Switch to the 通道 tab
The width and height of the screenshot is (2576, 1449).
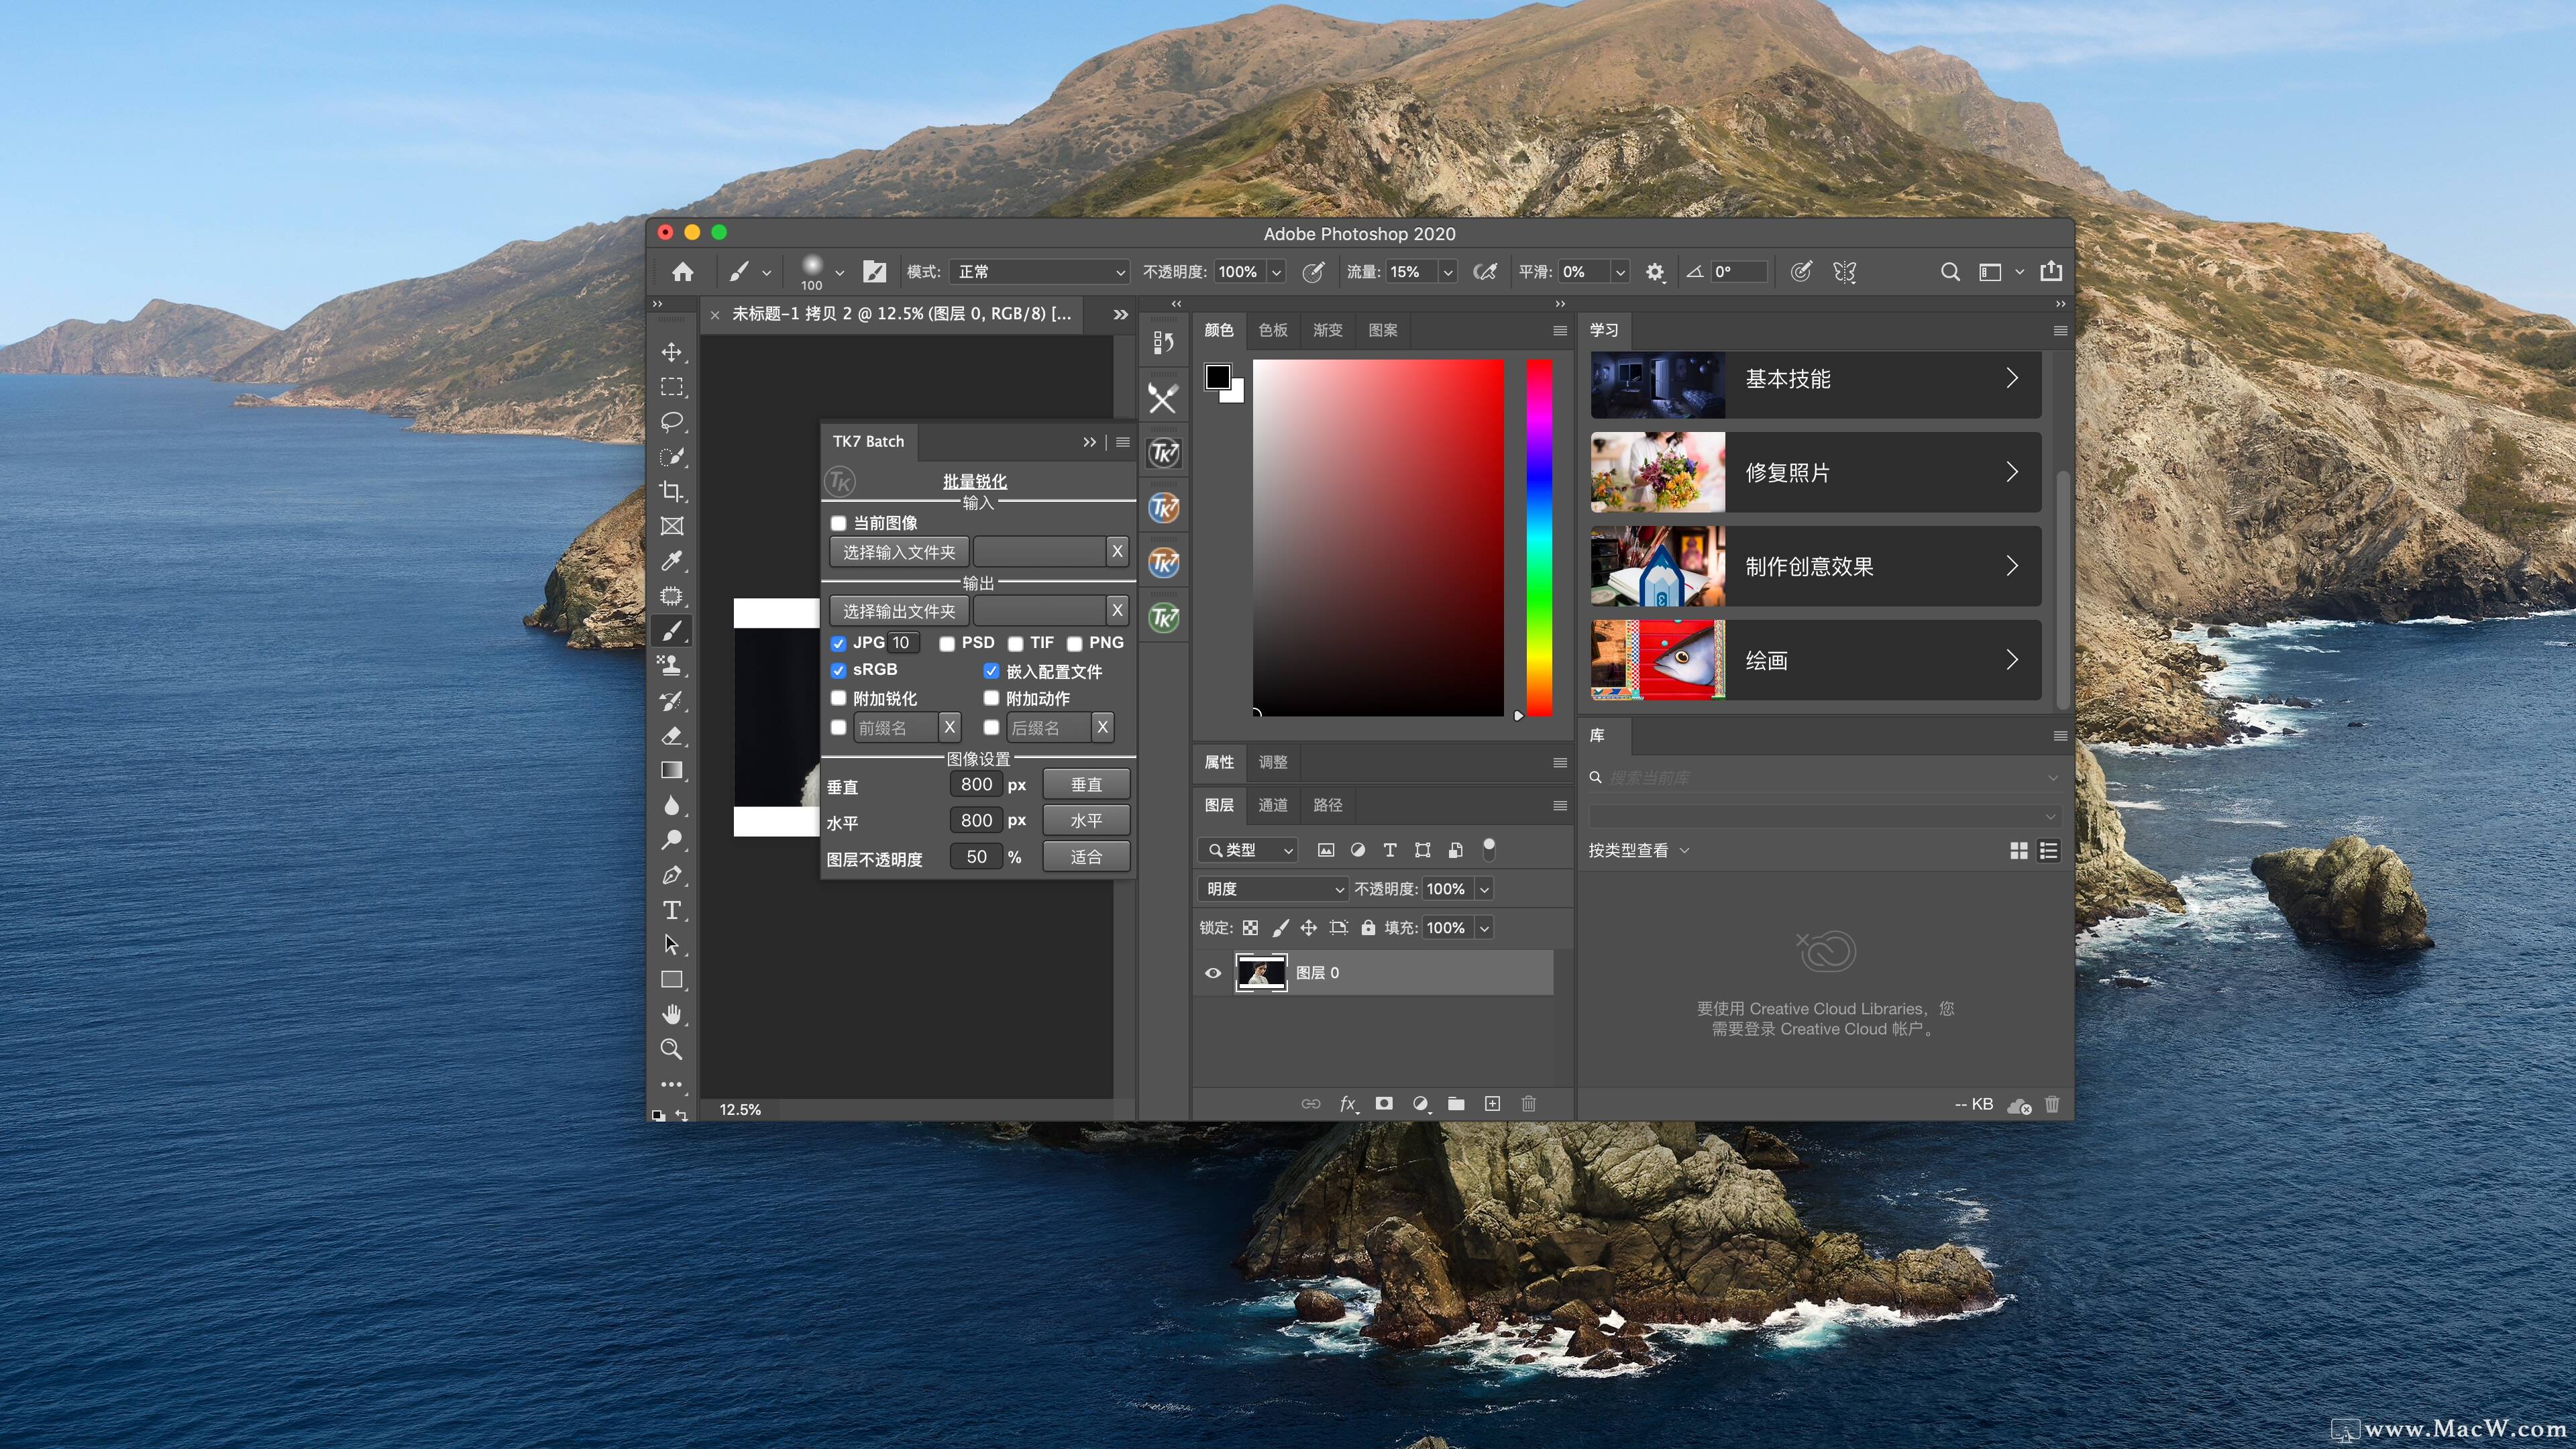click(1272, 805)
